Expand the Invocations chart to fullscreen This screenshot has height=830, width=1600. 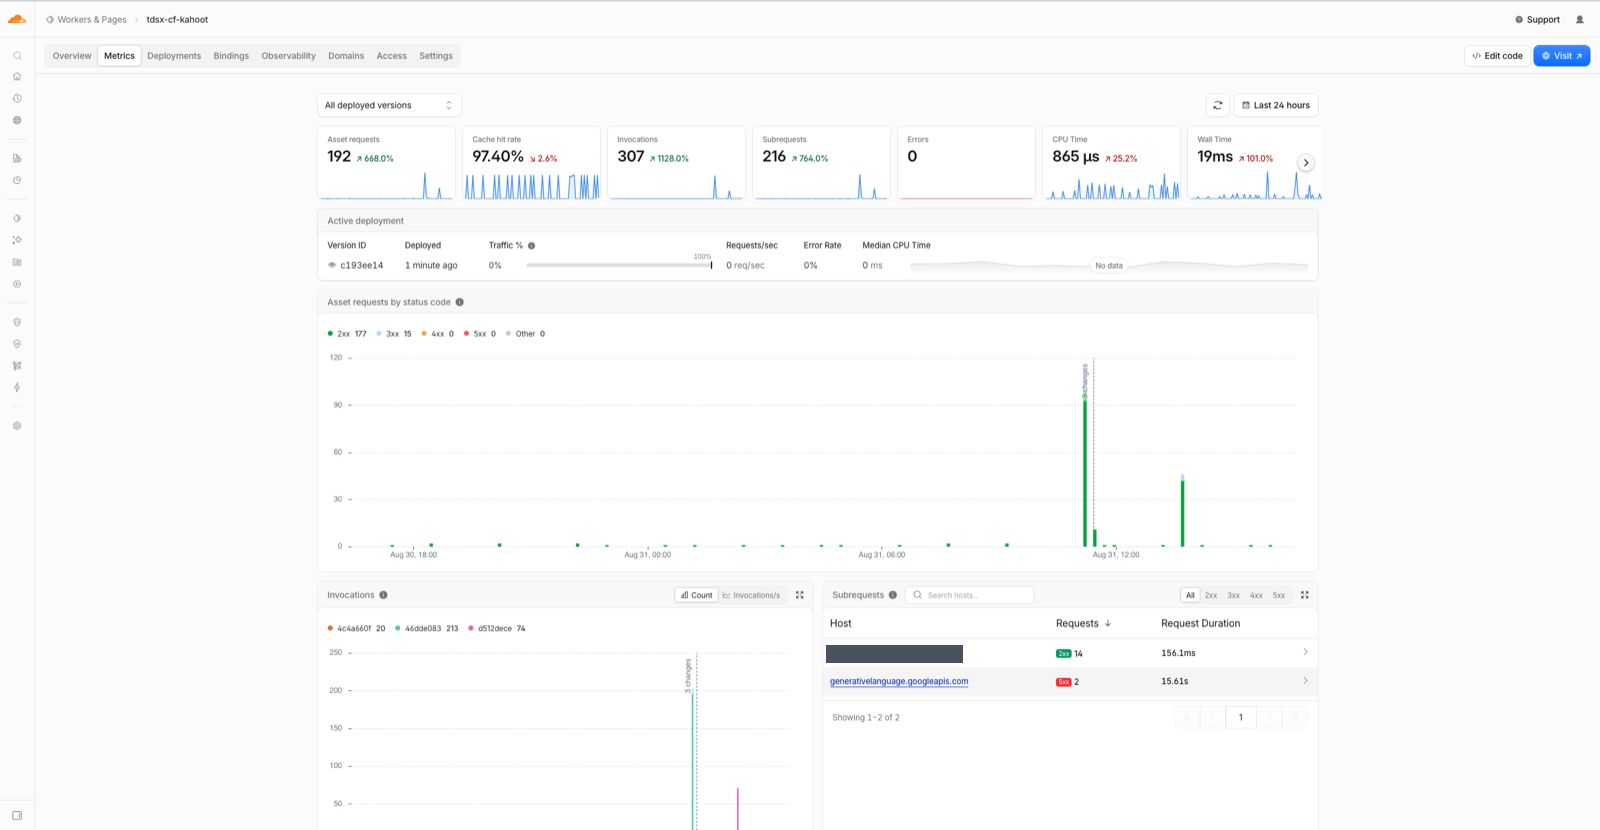[800, 595]
